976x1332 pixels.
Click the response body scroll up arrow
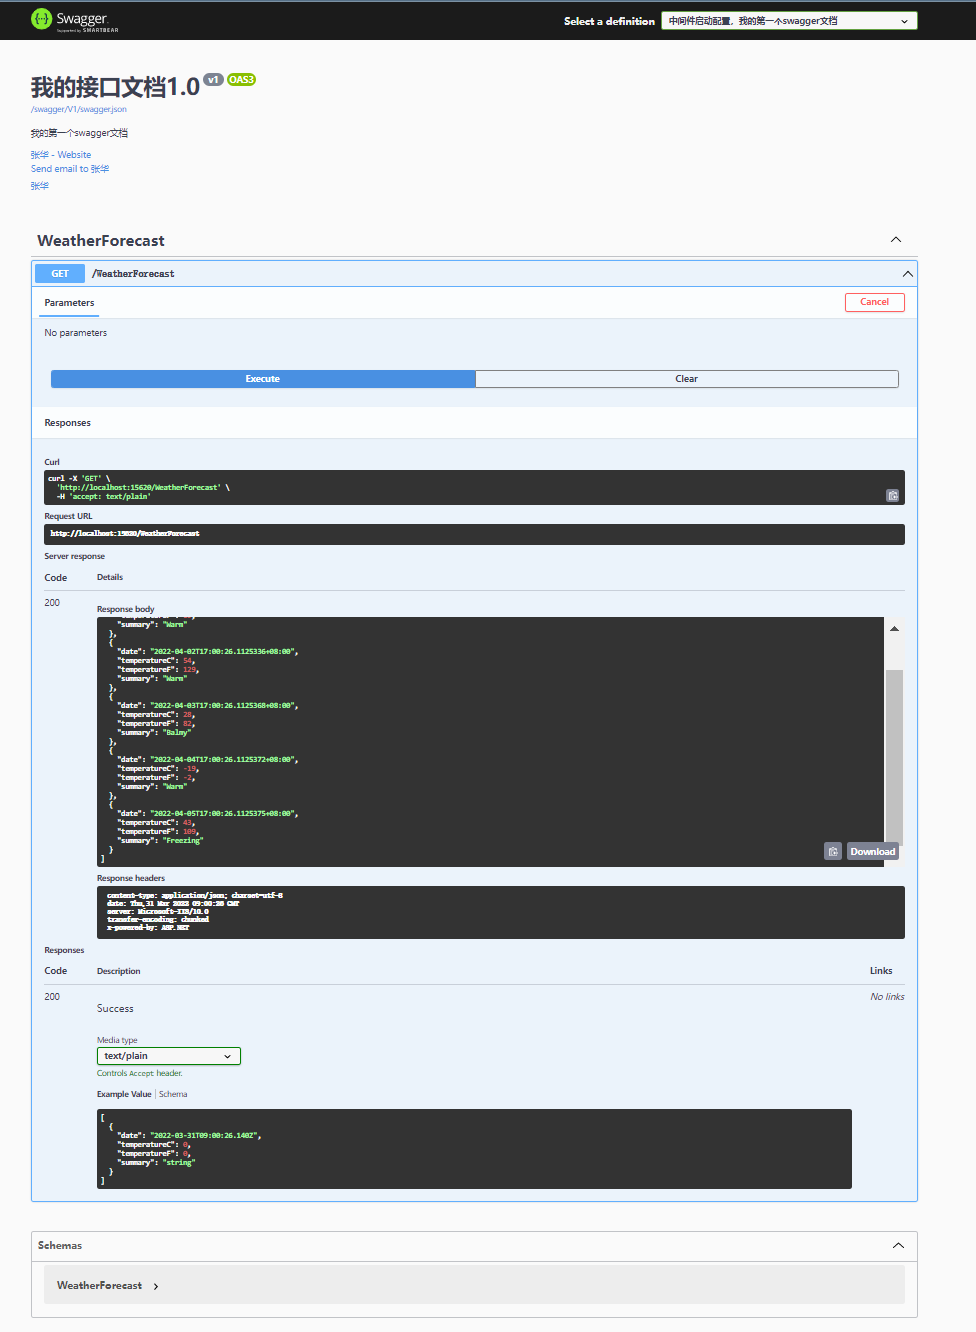point(894,628)
